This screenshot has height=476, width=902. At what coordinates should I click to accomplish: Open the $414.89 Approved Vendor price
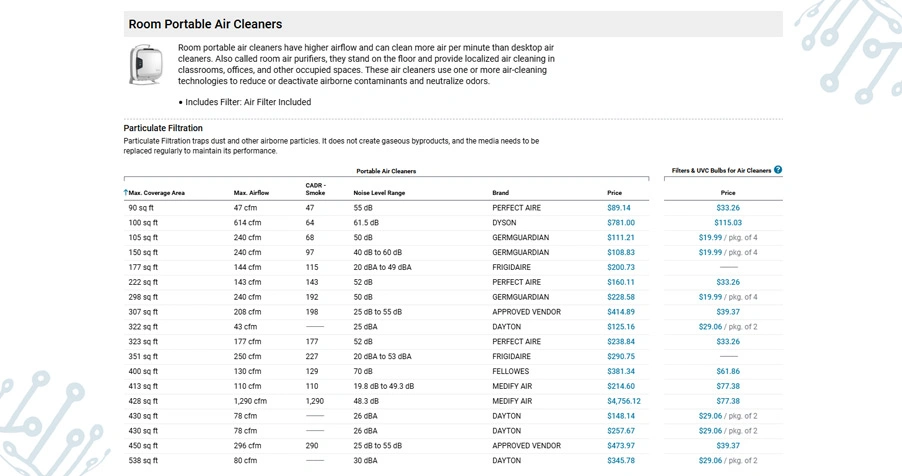click(621, 312)
